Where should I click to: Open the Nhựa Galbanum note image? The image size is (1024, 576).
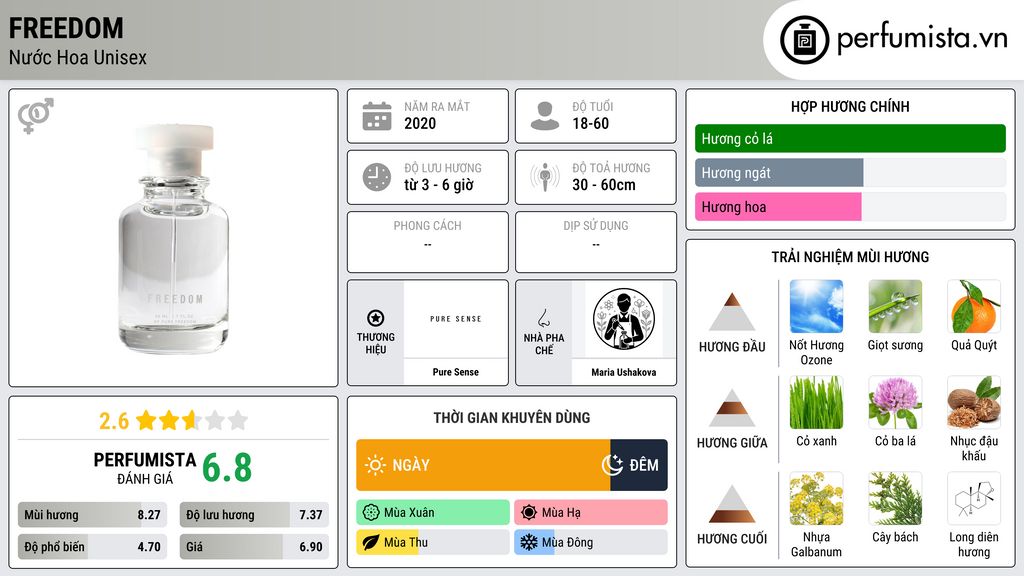tap(816, 498)
